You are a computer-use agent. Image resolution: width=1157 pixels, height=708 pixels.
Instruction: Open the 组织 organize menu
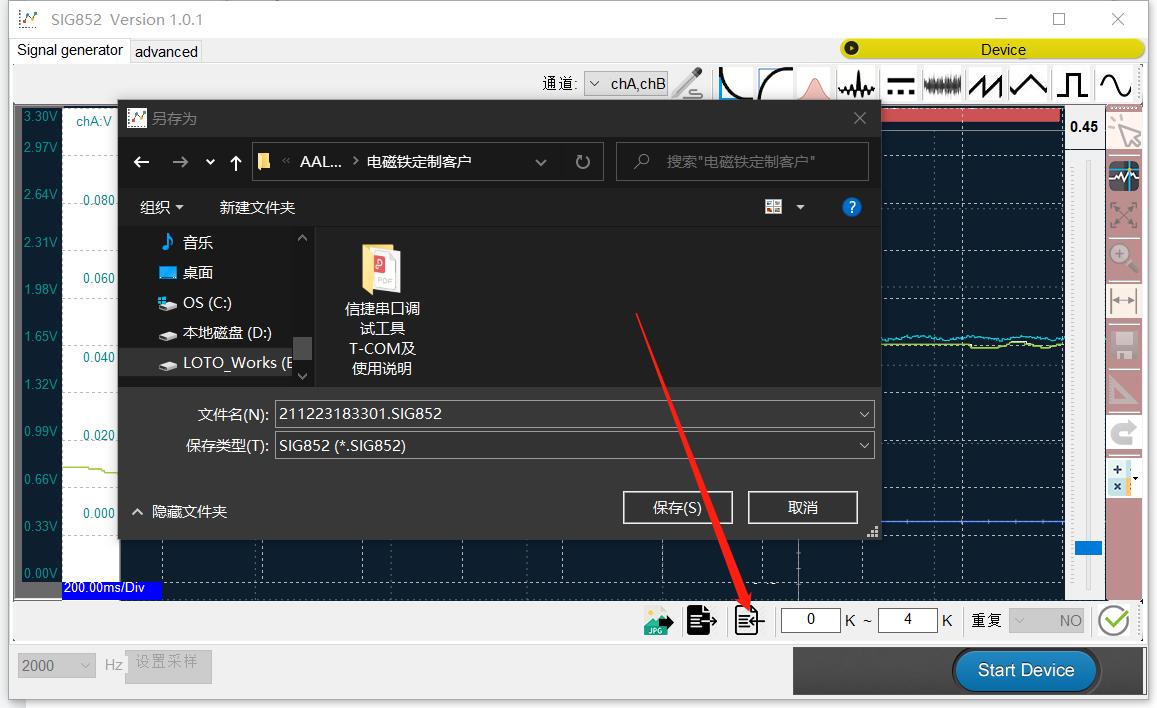click(x=162, y=207)
